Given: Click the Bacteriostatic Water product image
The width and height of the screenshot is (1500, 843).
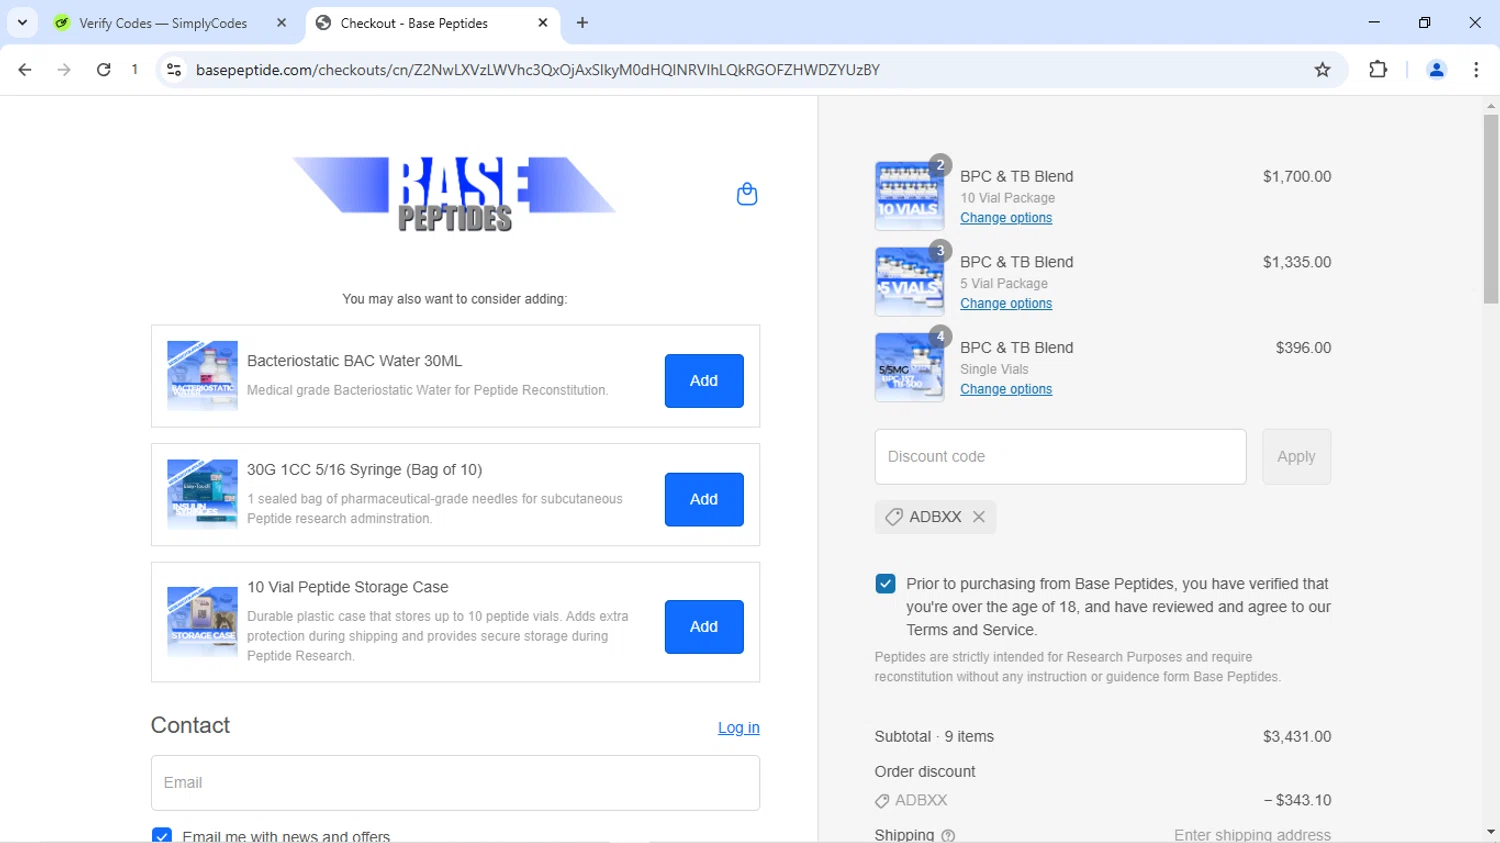Looking at the screenshot, I should click(202, 376).
